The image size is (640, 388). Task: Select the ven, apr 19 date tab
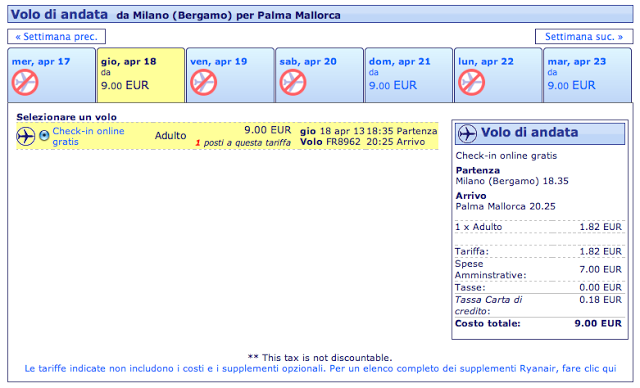pos(230,75)
